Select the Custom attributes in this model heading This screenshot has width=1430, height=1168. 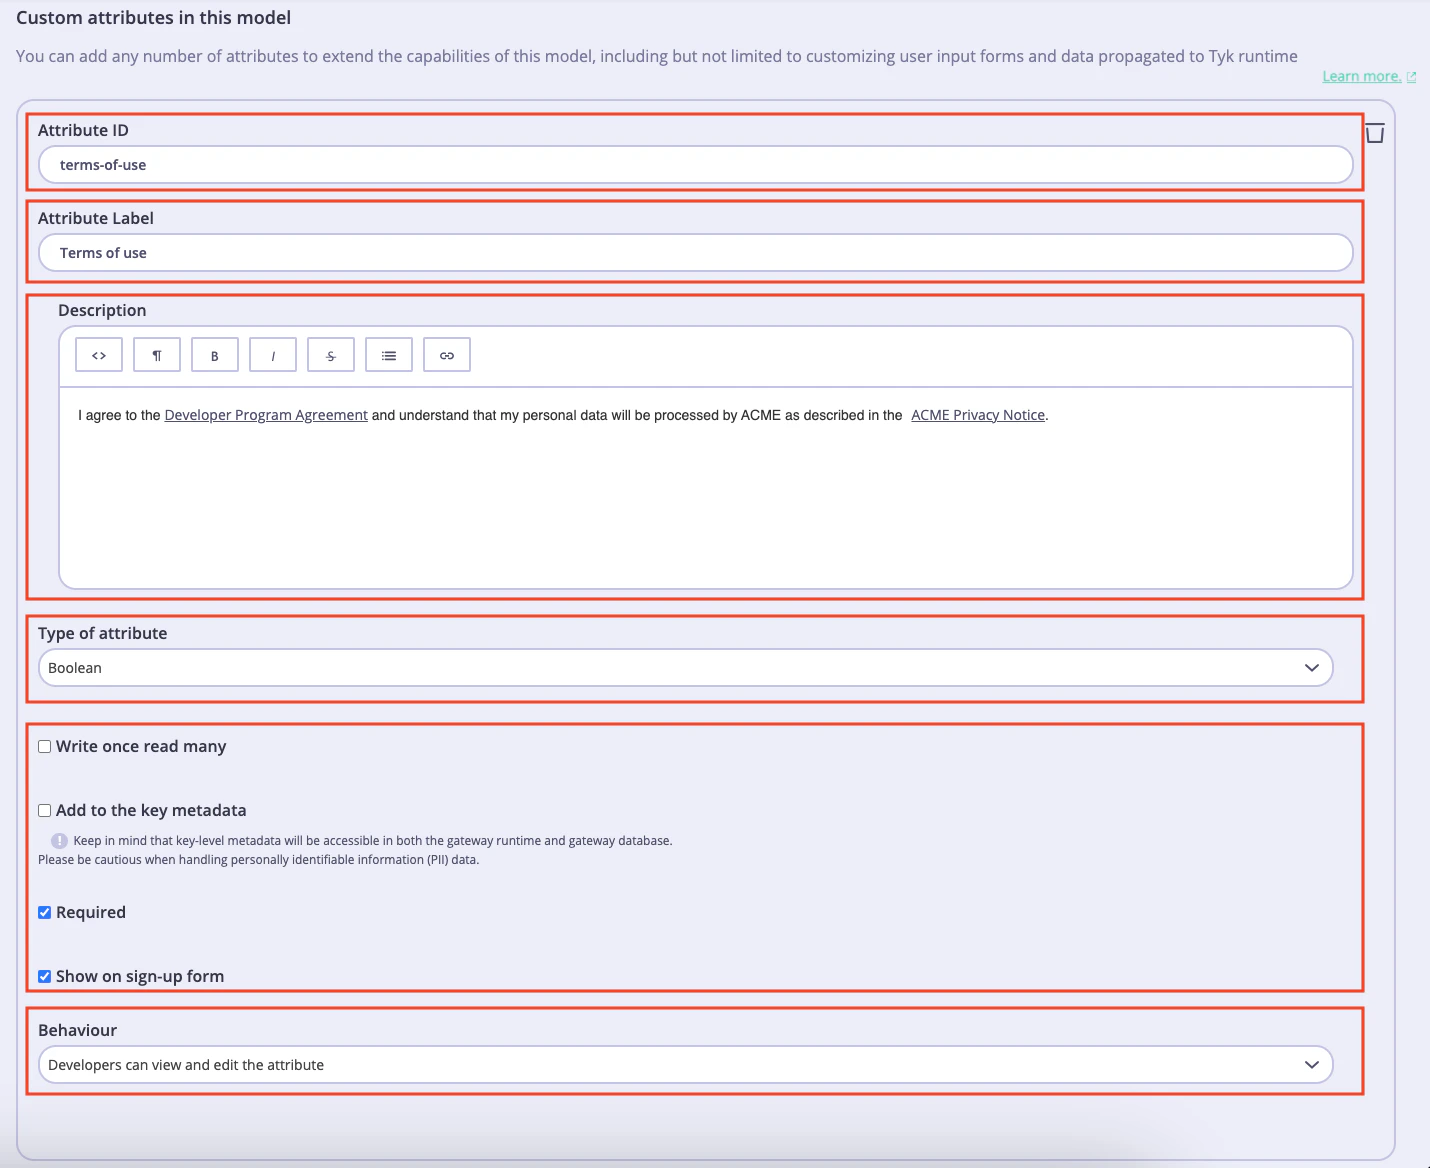coord(153,17)
